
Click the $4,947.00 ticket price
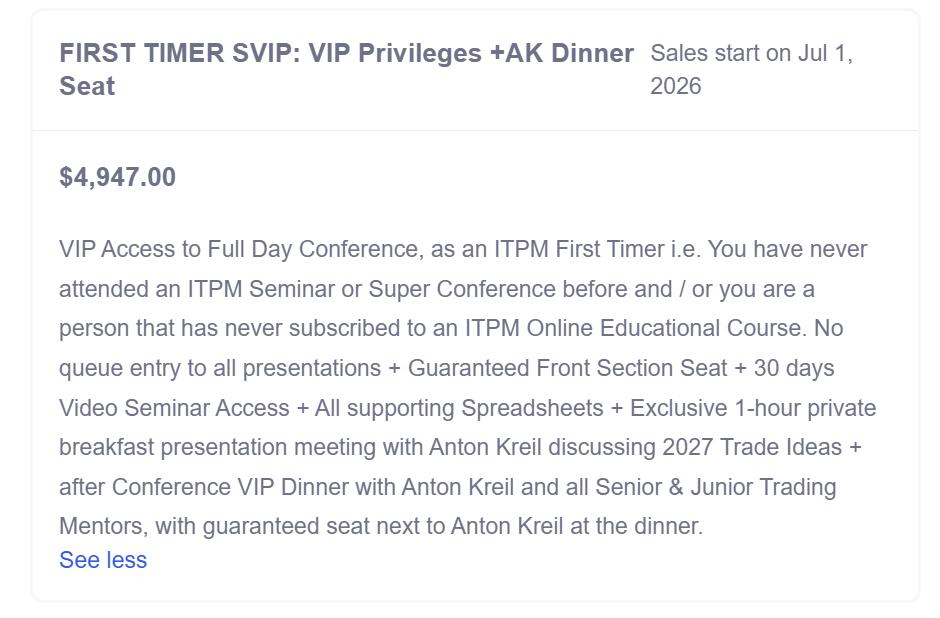point(117,177)
